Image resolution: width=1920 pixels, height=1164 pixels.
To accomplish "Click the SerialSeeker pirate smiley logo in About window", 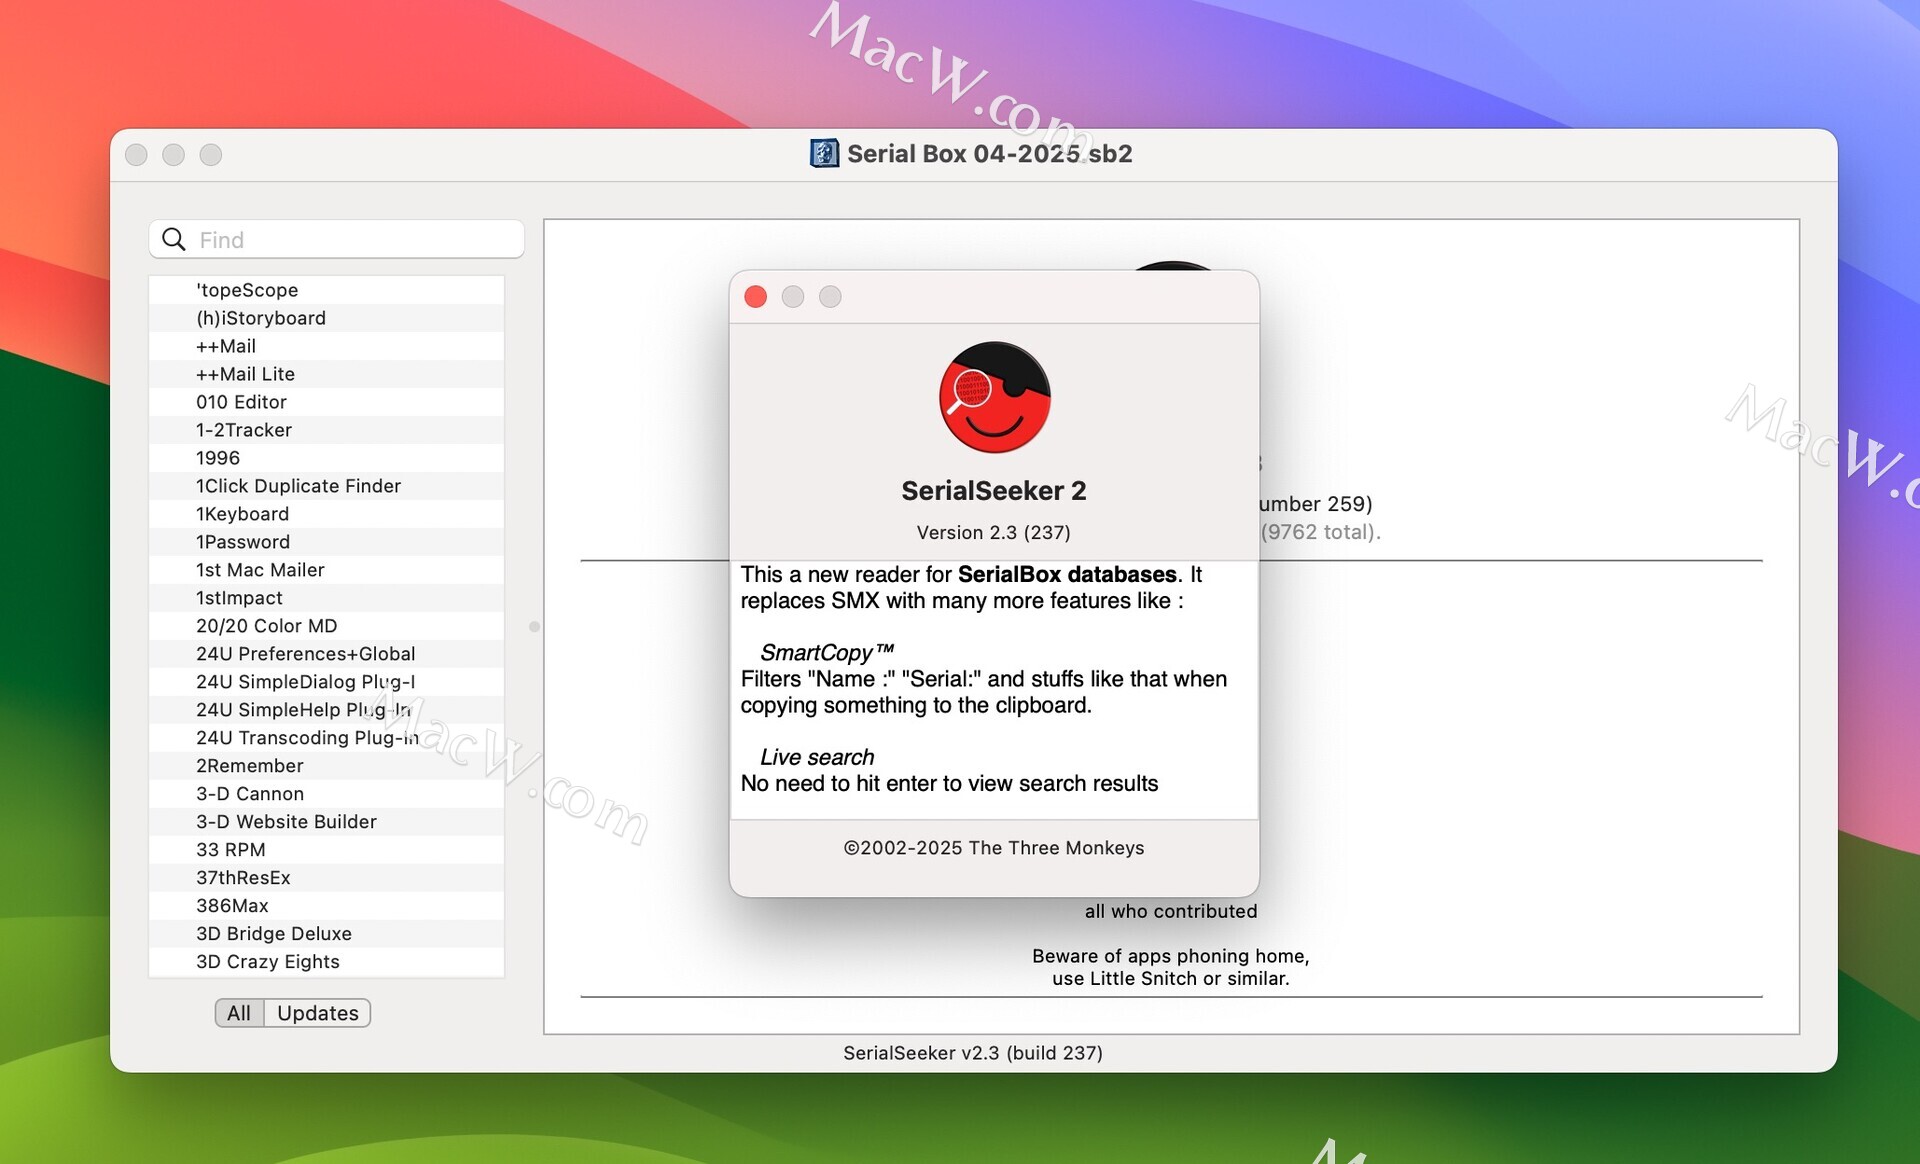I will (994, 397).
